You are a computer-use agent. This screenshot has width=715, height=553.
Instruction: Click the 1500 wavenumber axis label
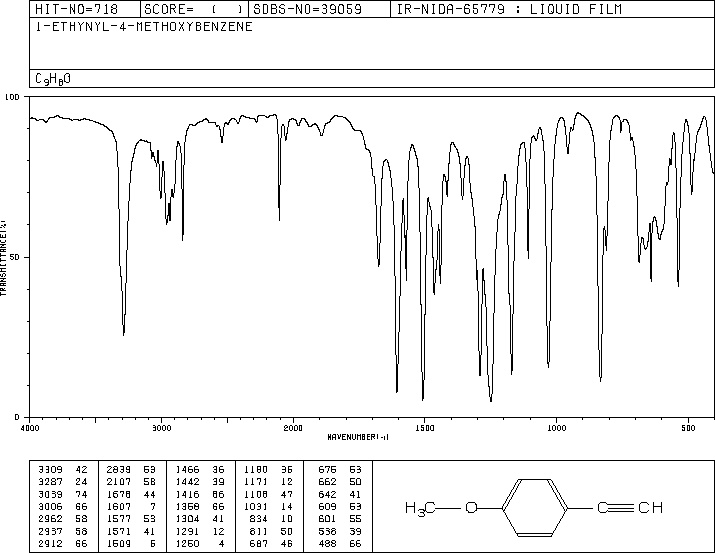coord(425,428)
